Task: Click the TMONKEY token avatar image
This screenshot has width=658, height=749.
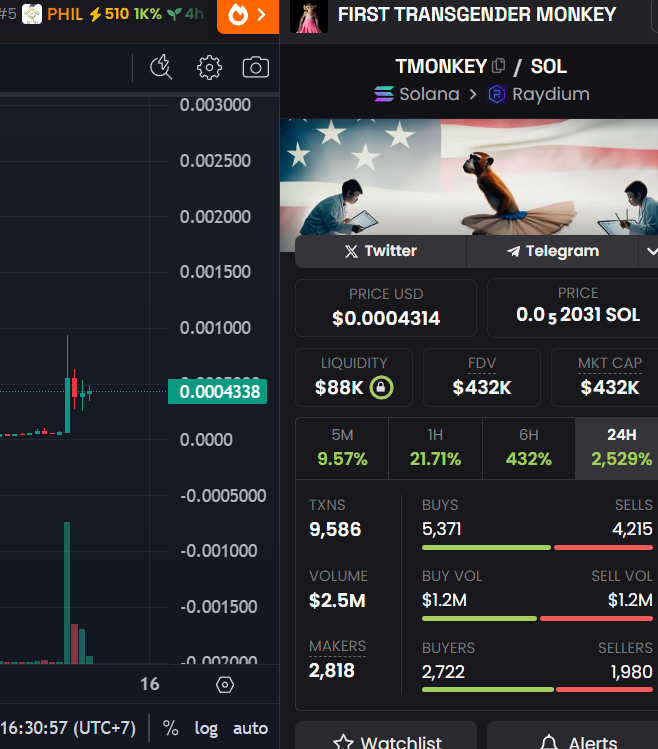Action: 309,16
